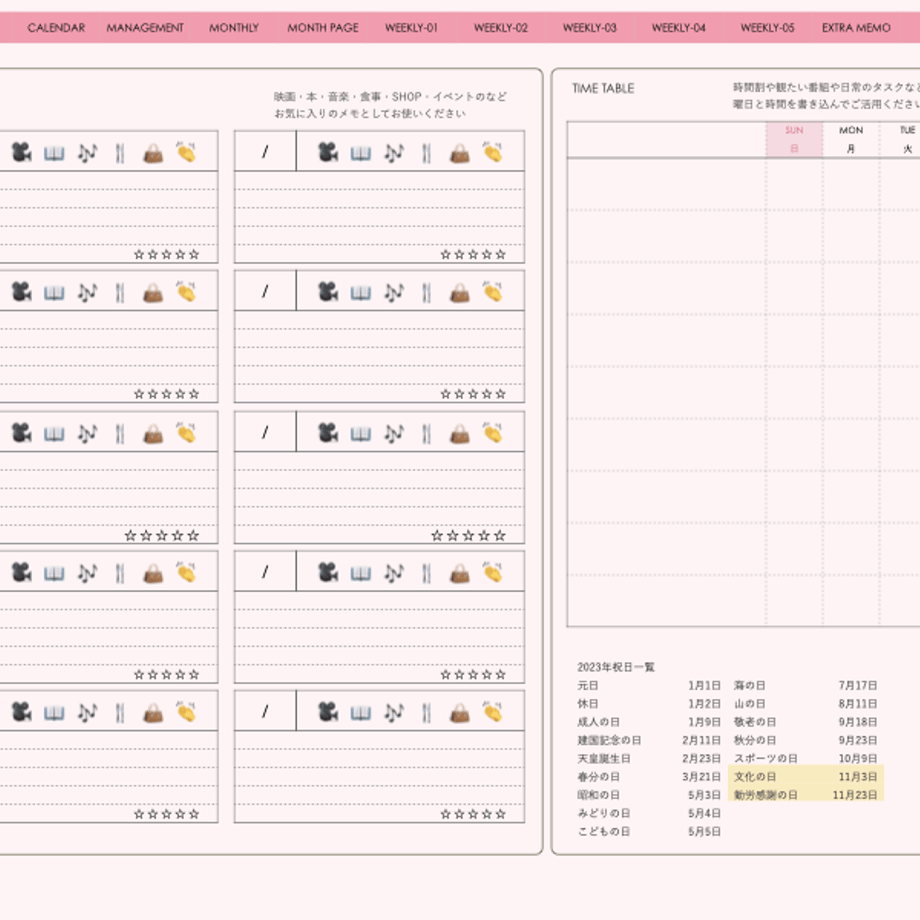Click the date slash field in fourth right-column card

pos(265,571)
